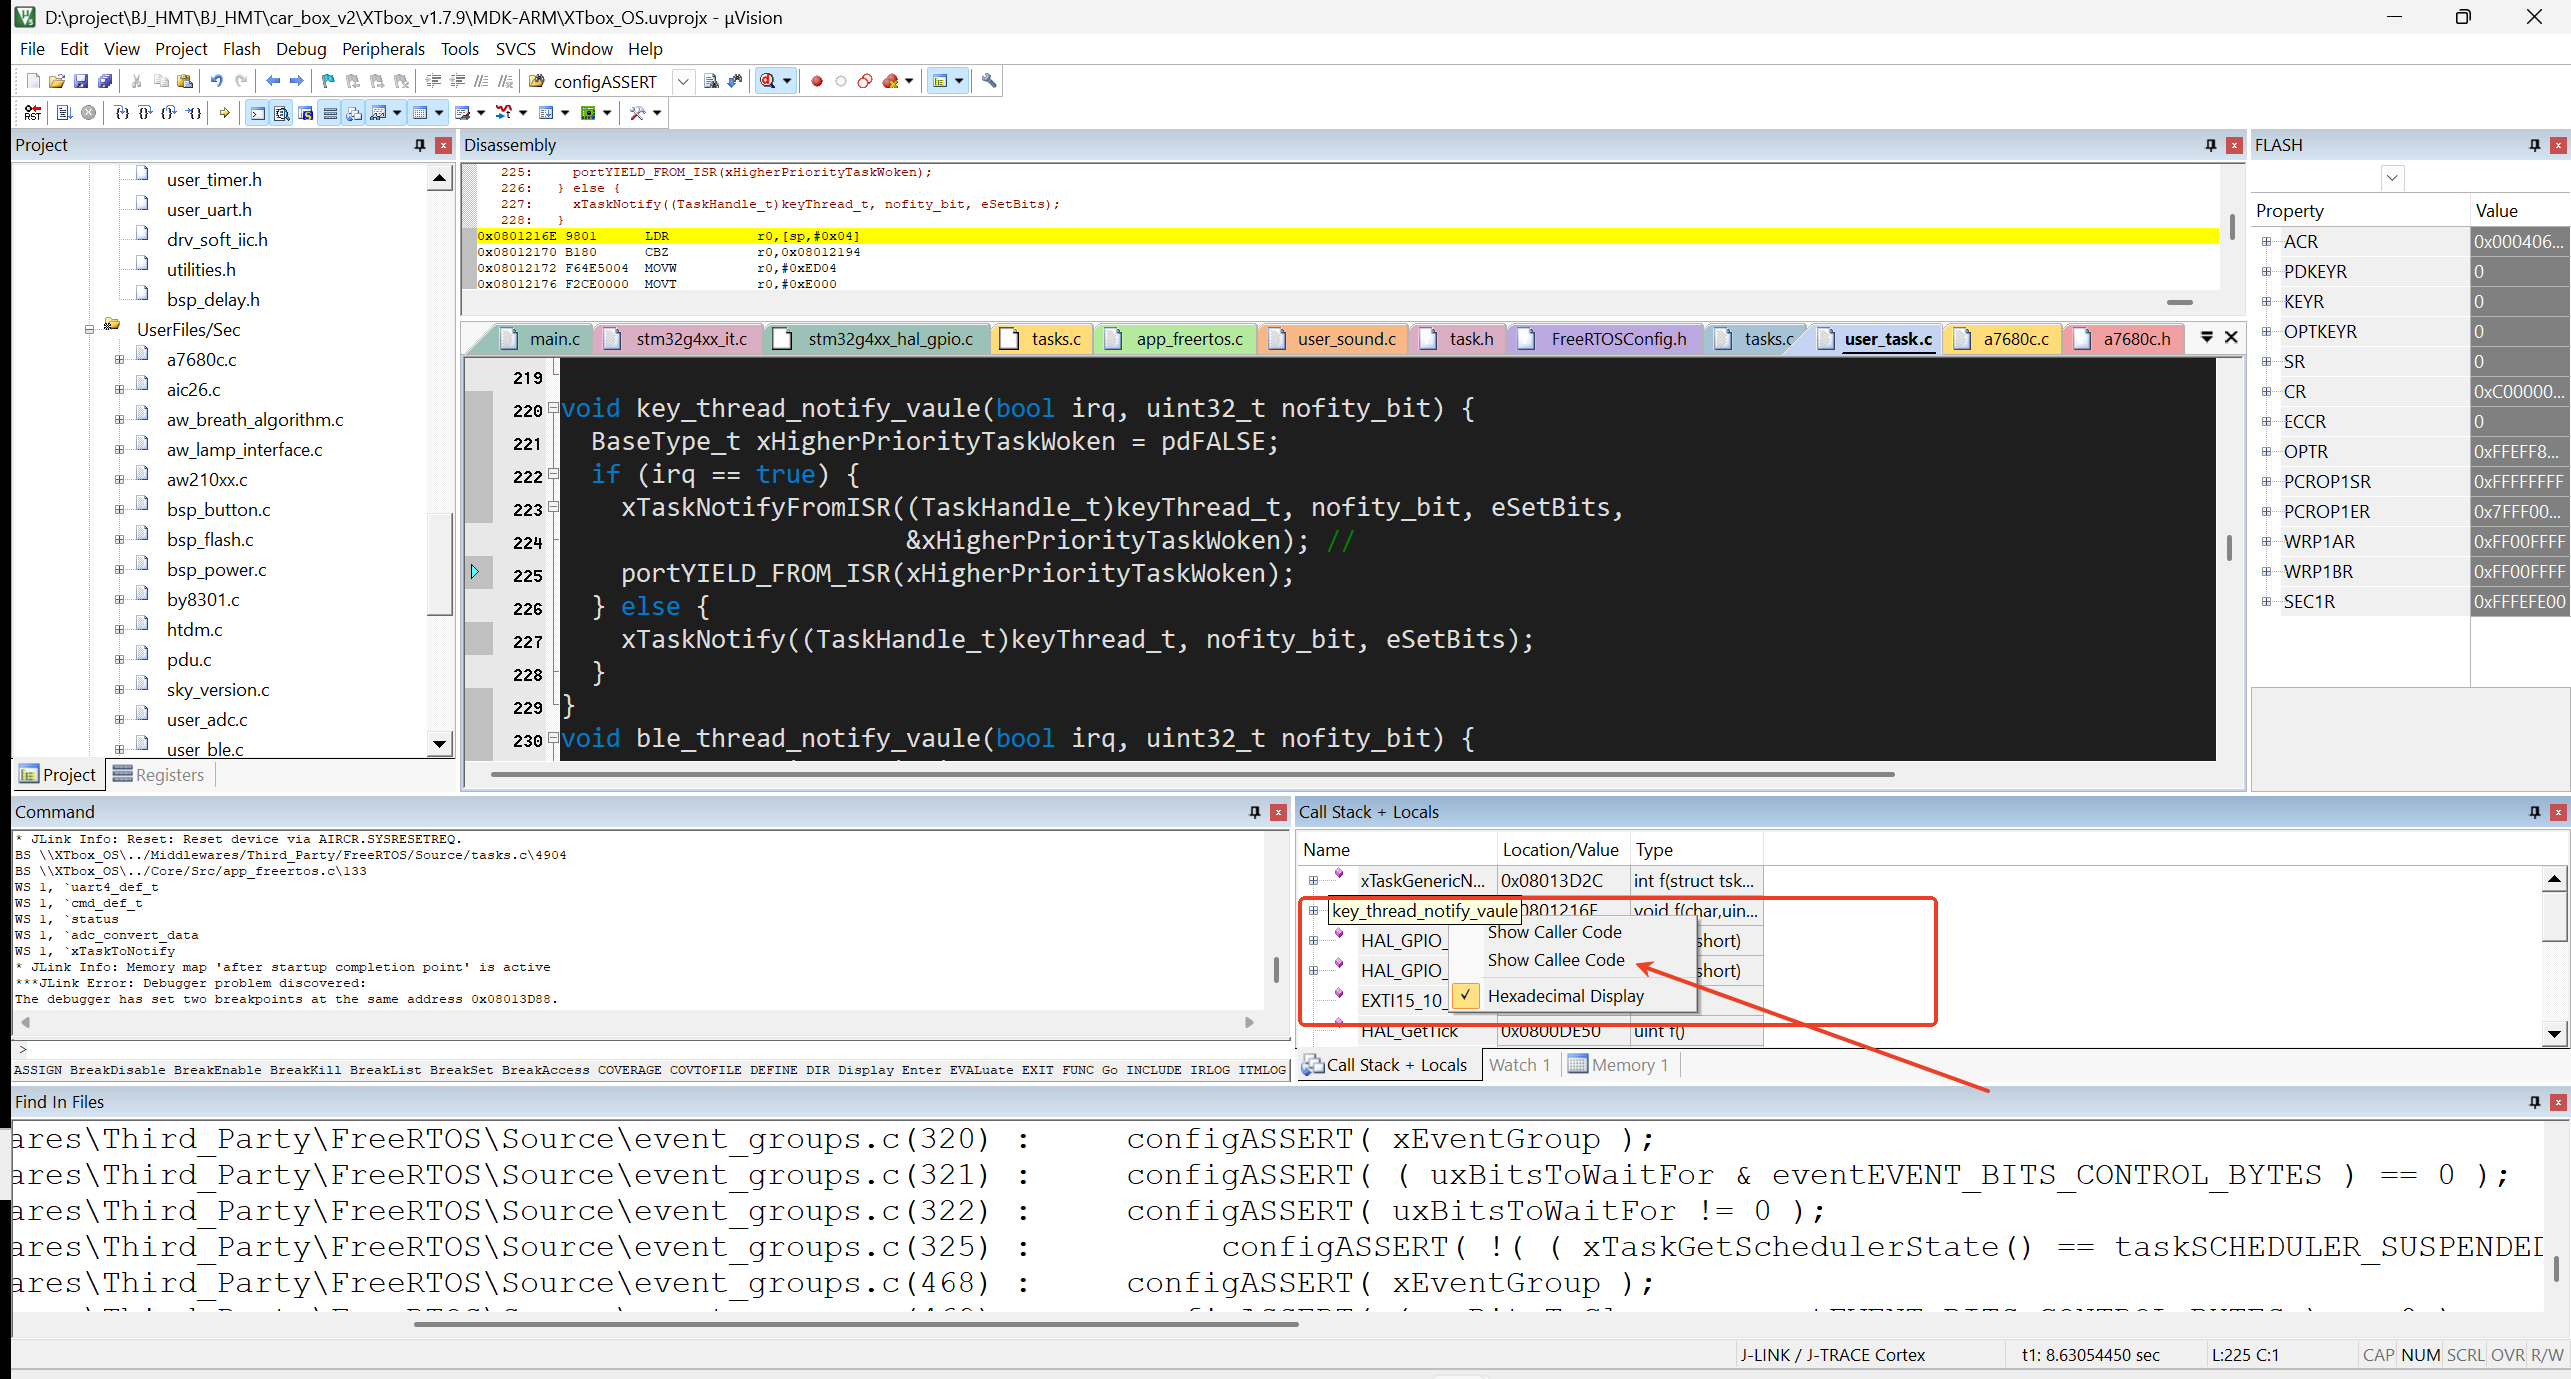Expand the ACR property in FLASH panel
The image size is (2571, 1379).
(x=2267, y=241)
